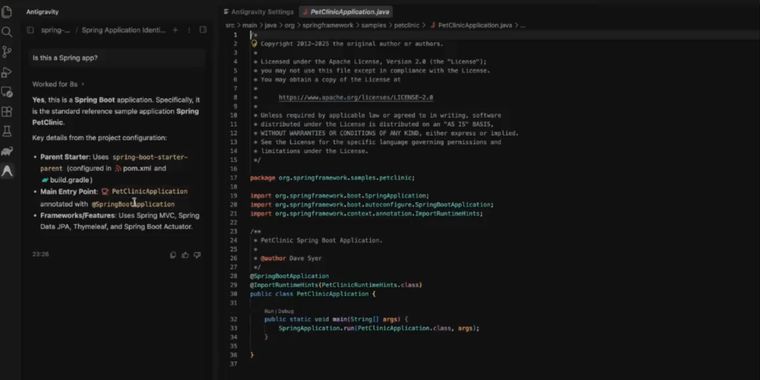The width and height of the screenshot is (760, 380).
Task: Click the Debug code lens above main
Action: coord(285,311)
